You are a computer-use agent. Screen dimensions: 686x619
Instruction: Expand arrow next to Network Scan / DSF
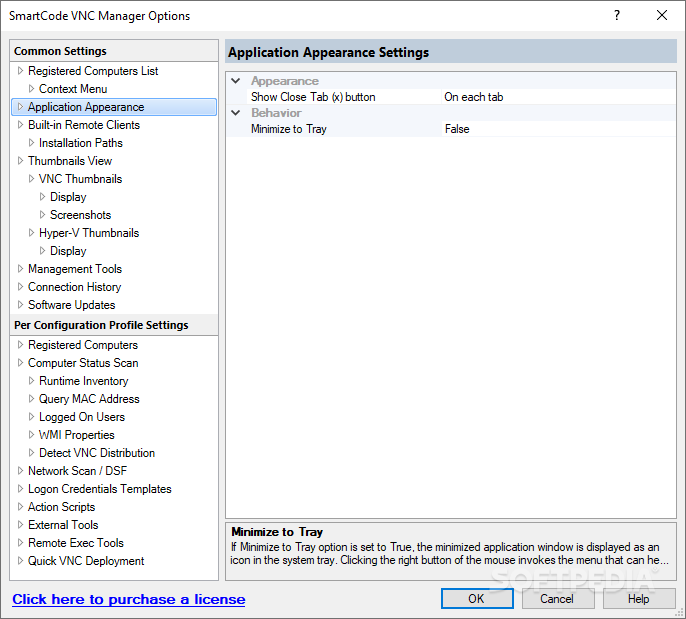click(20, 471)
